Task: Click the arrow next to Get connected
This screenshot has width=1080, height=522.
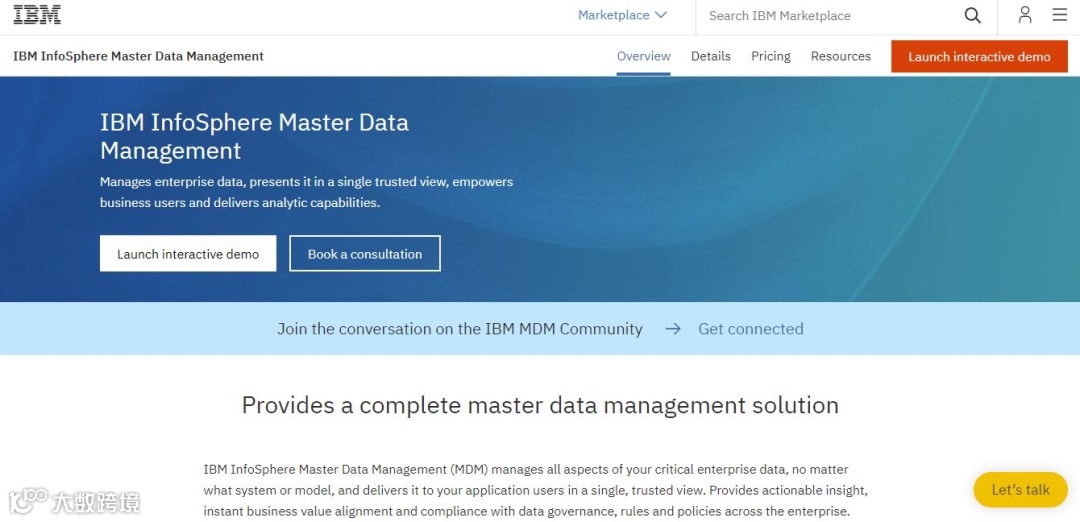Action: point(673,329)
